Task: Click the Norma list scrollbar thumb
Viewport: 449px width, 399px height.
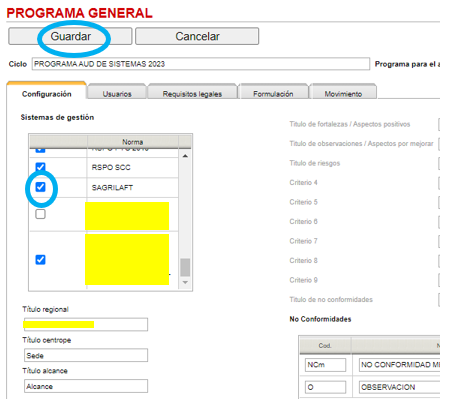Action: coord(185,267)
